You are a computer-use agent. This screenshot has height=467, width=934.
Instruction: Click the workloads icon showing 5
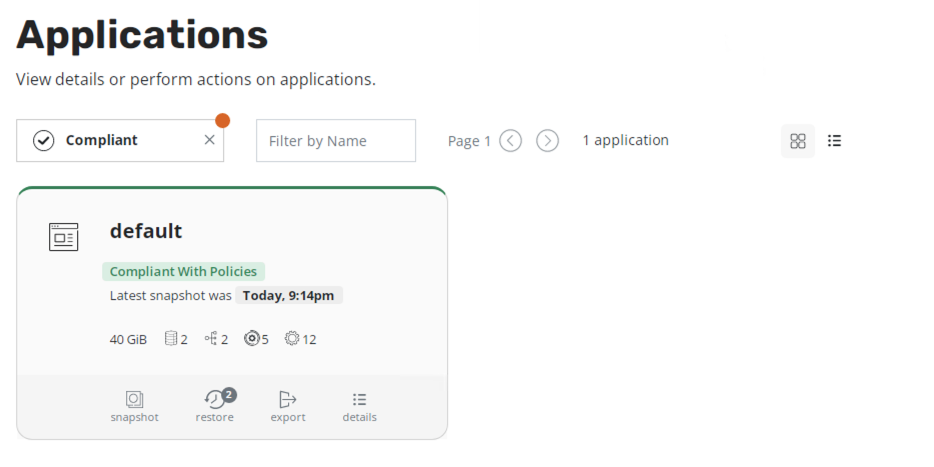(251, 339)
